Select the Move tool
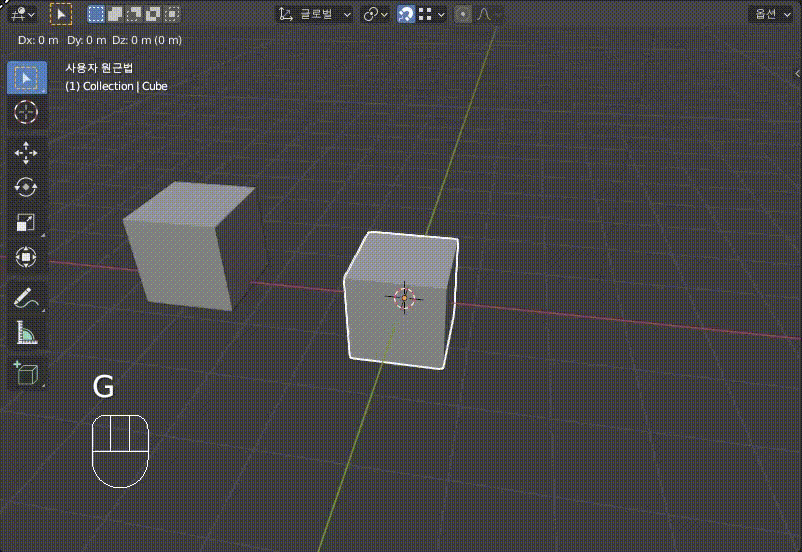802x552 pixels. pos(26,152)
